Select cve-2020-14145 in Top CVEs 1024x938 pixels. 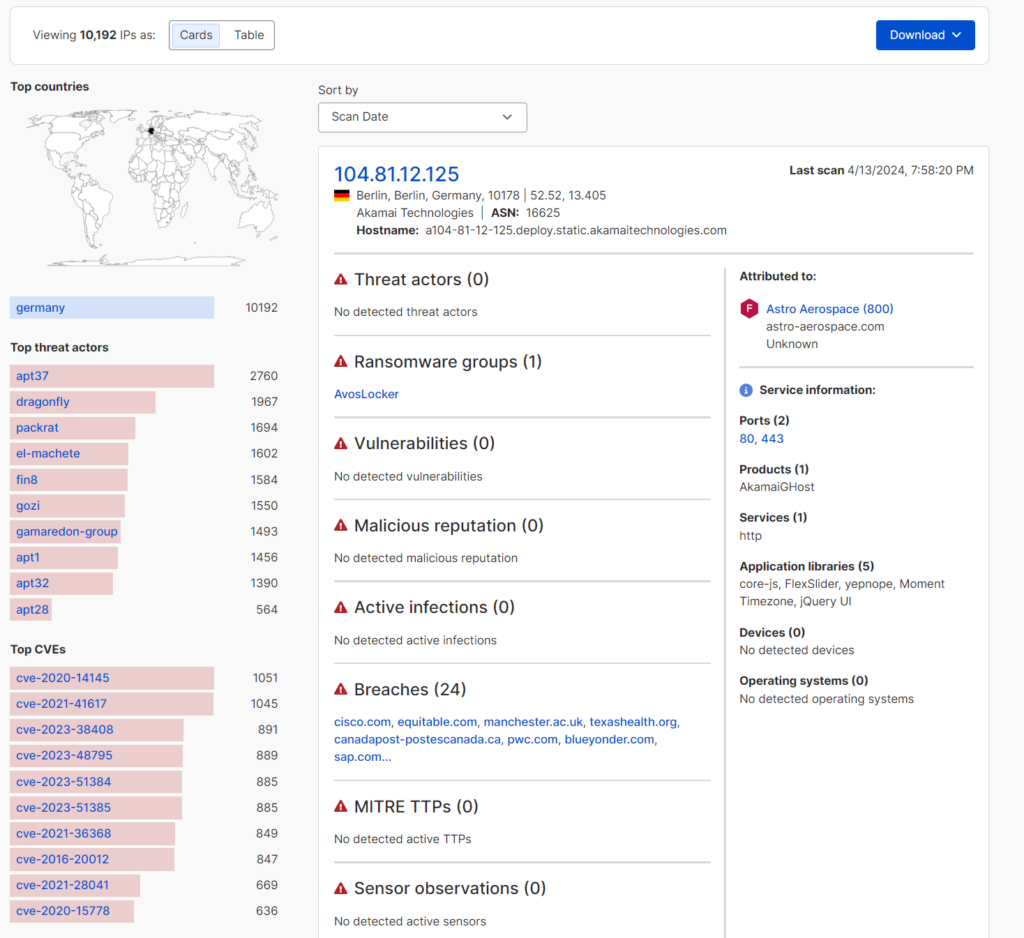112,678
